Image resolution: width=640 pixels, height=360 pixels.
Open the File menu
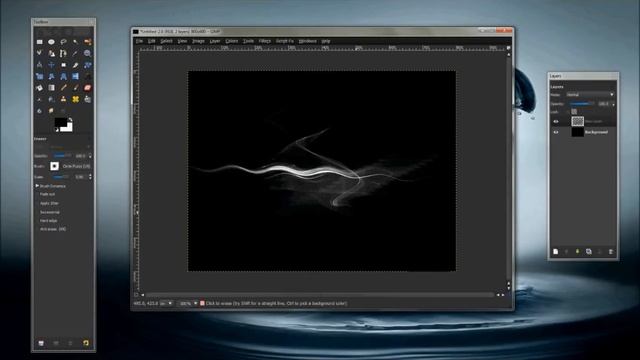[139, 41]
